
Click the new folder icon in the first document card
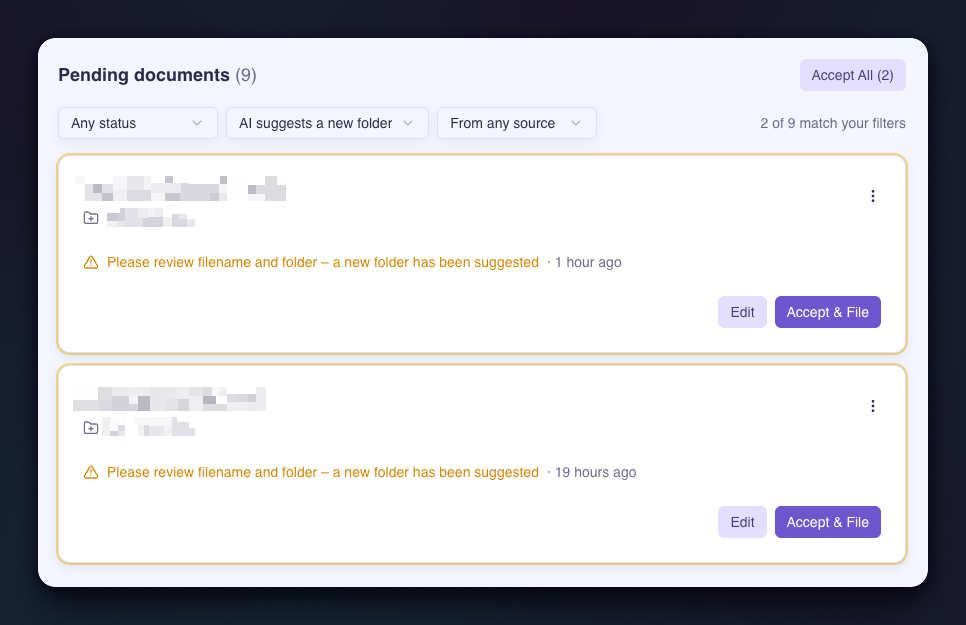(x=91, y=218)
